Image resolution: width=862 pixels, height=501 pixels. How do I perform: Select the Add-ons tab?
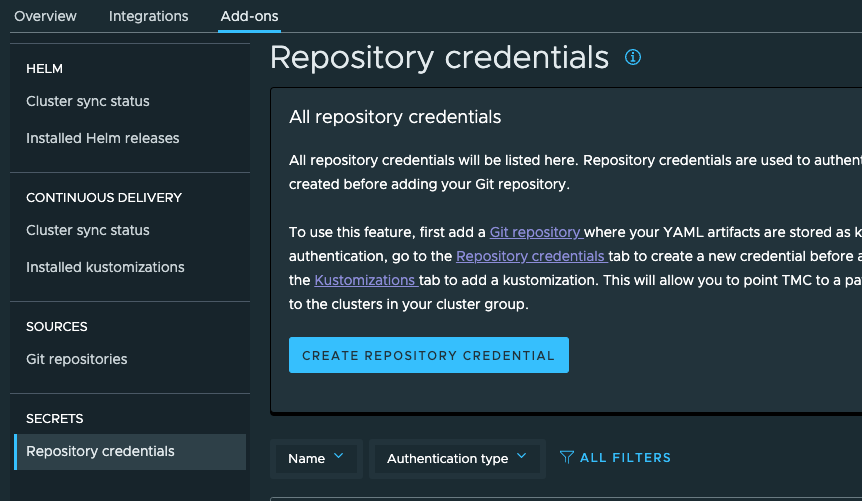(x=249, y=16)
